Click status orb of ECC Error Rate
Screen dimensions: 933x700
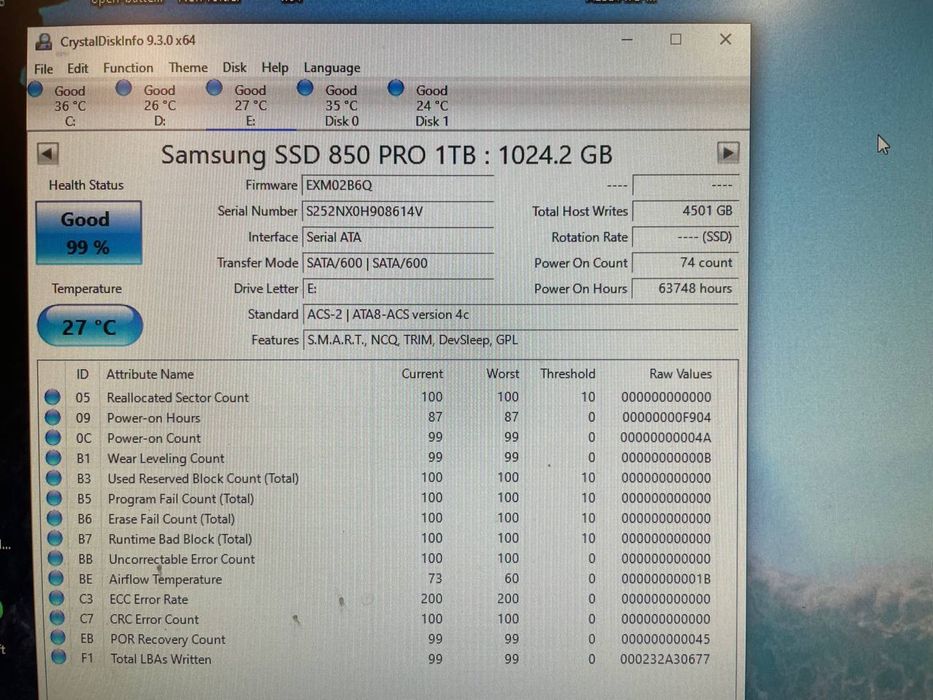click(x=57, y=598)
